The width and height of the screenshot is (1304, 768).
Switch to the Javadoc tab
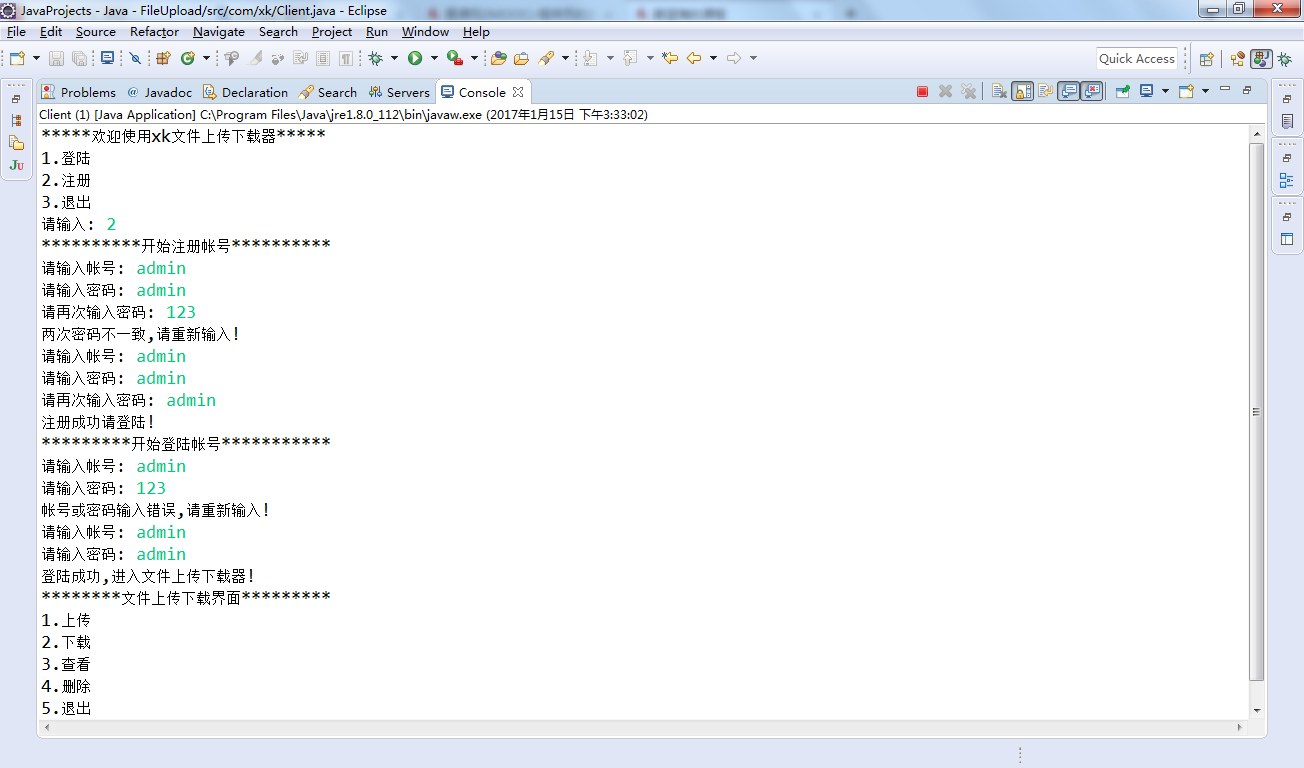158,92
